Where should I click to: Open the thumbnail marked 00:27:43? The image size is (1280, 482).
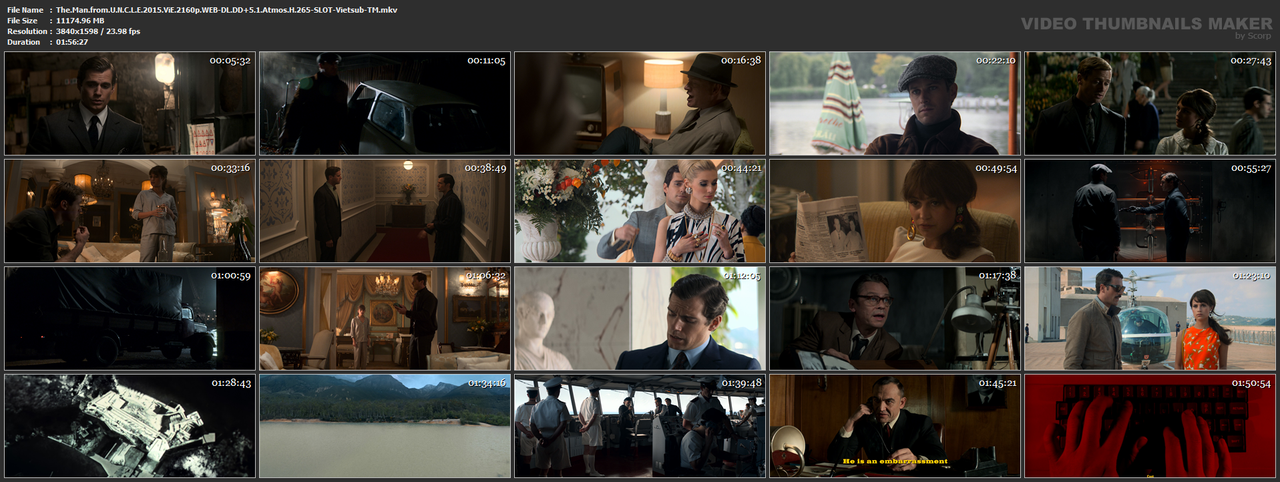pyautogui.click(x=1150, y=104)
